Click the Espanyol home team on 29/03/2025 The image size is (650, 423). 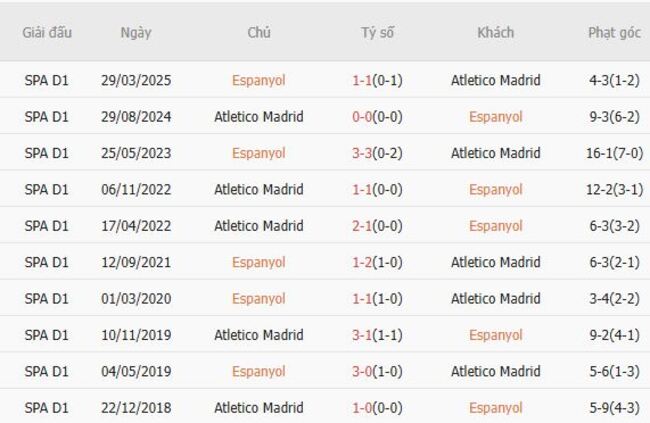click(258, 80)
